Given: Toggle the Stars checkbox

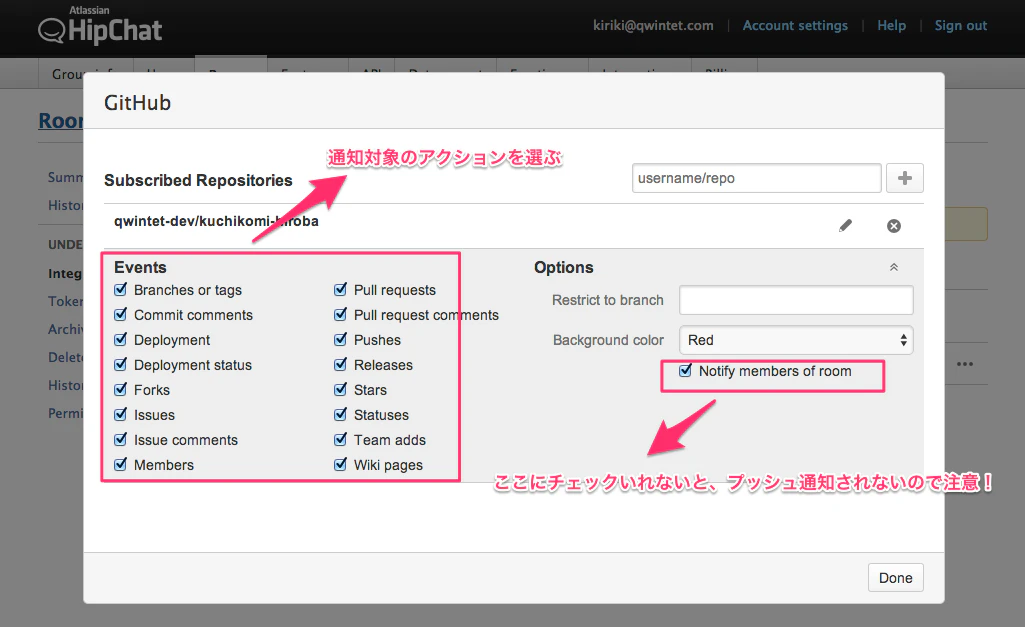Looking at the screenshot, I should 340,390.
